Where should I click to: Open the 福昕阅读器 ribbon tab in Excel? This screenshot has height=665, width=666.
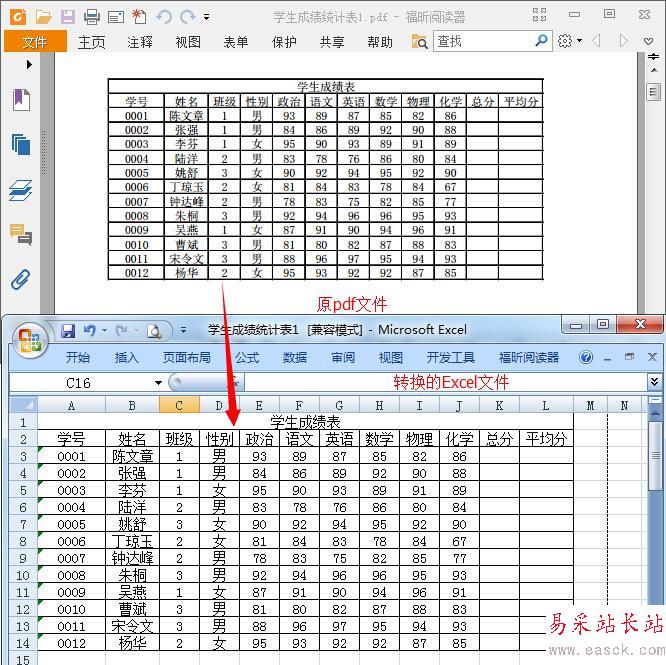pyautogui.click(x=529, y=358)
